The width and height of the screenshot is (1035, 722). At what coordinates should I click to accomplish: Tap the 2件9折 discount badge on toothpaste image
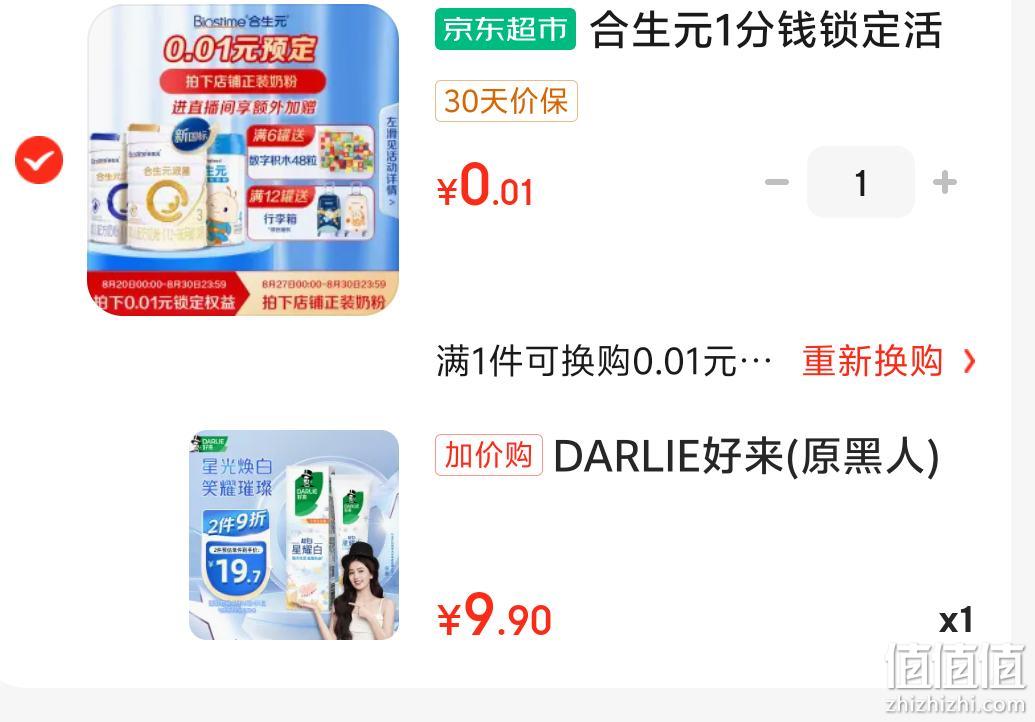236,523
